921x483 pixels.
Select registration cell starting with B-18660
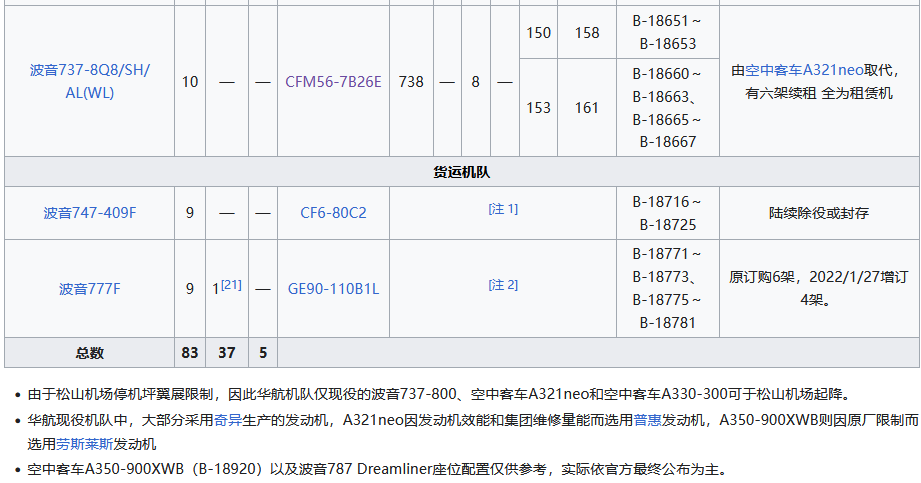(x=668, y=108)
